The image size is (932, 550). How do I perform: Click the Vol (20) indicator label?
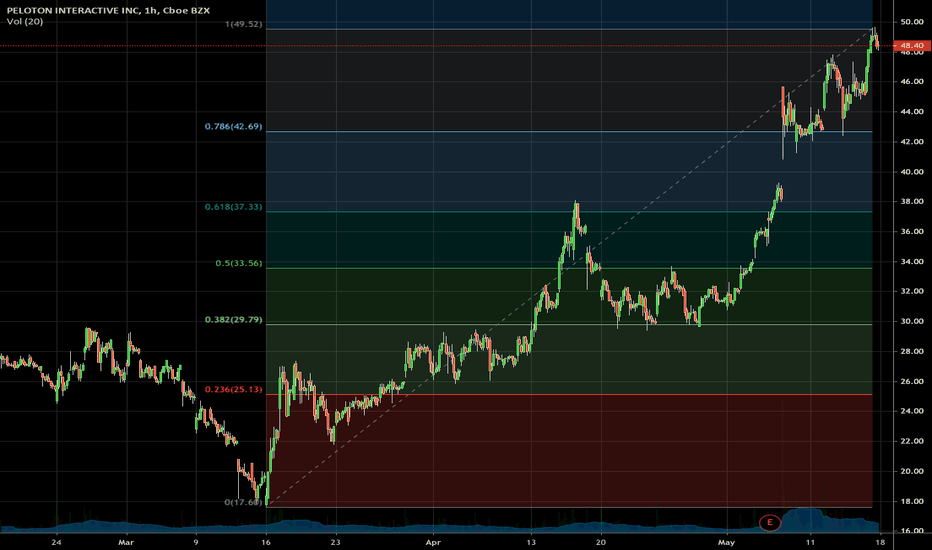click(25, 21)
